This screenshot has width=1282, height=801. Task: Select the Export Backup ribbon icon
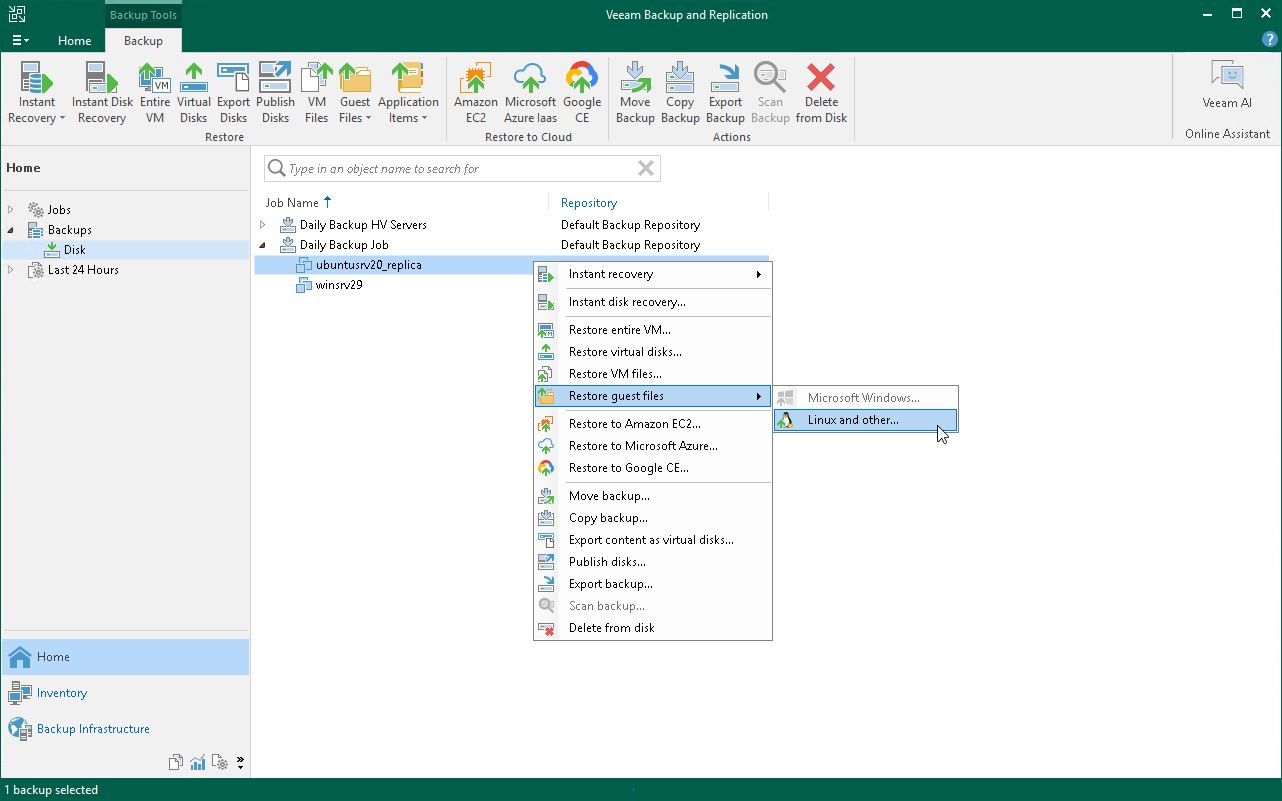tap(725, 93)
